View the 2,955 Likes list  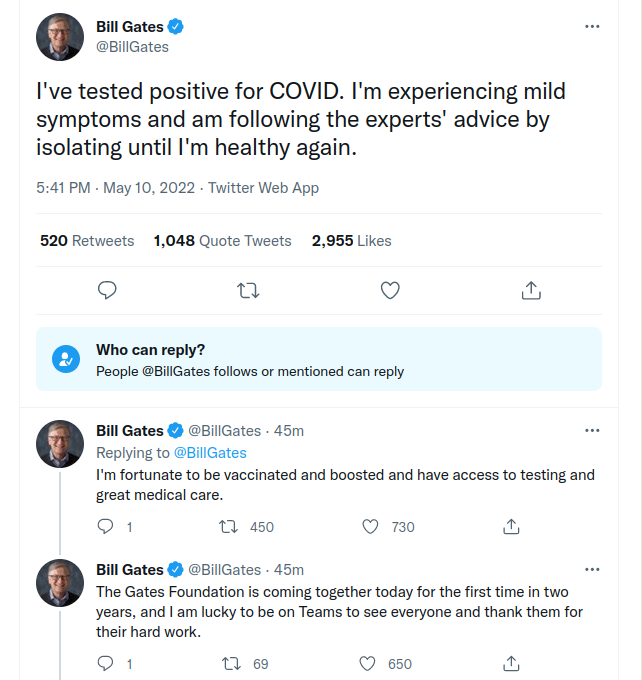click(x=351, y=241)
